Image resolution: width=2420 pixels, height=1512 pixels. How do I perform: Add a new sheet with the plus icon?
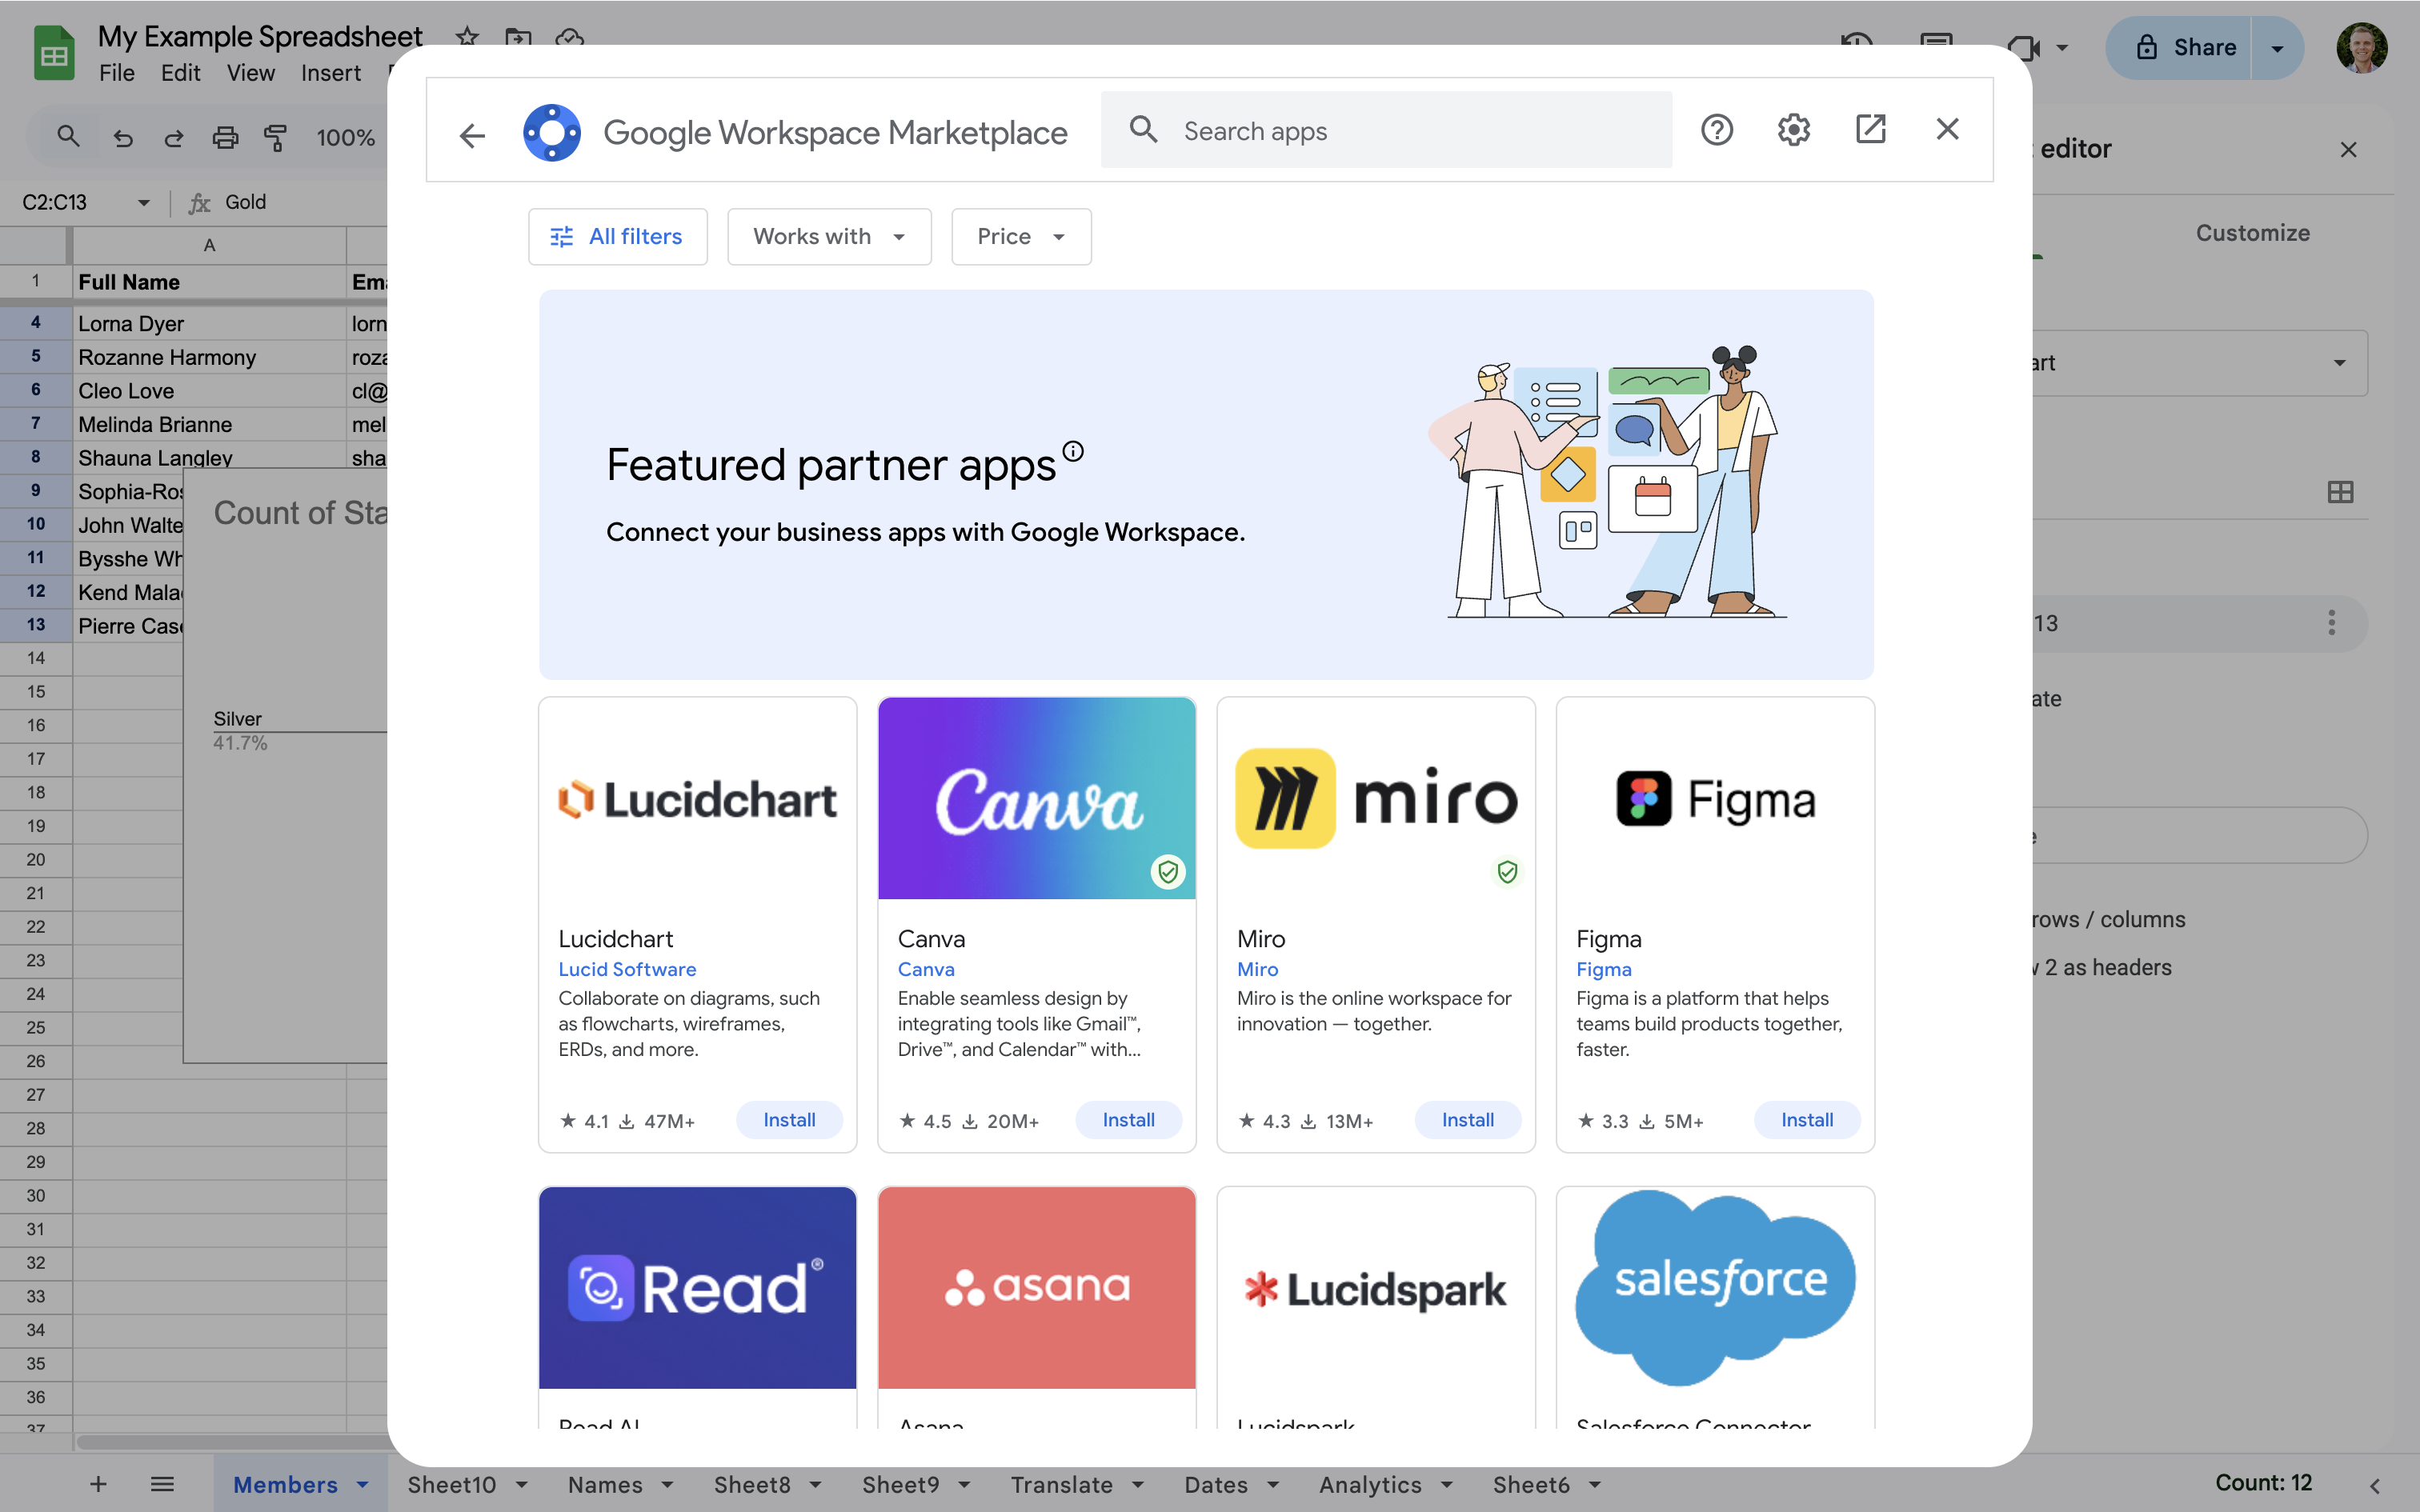pos(97,1484)
